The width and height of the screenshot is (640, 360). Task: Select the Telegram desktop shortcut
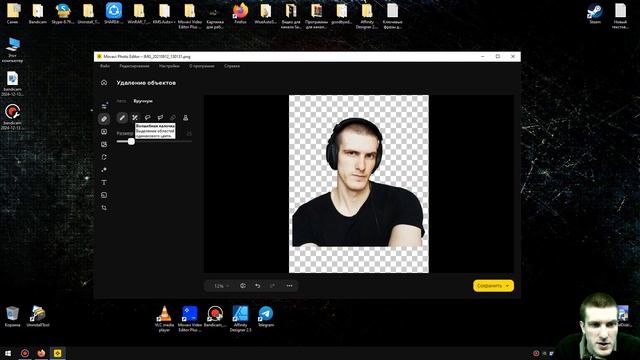[x=266, y=317]
